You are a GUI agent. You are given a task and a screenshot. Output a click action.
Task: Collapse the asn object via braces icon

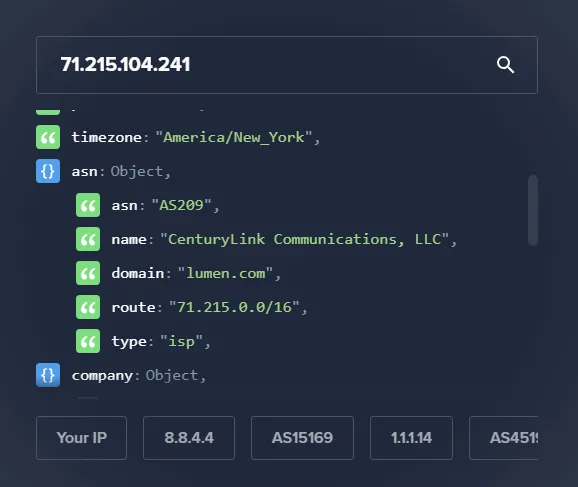(x=48, y=171)
